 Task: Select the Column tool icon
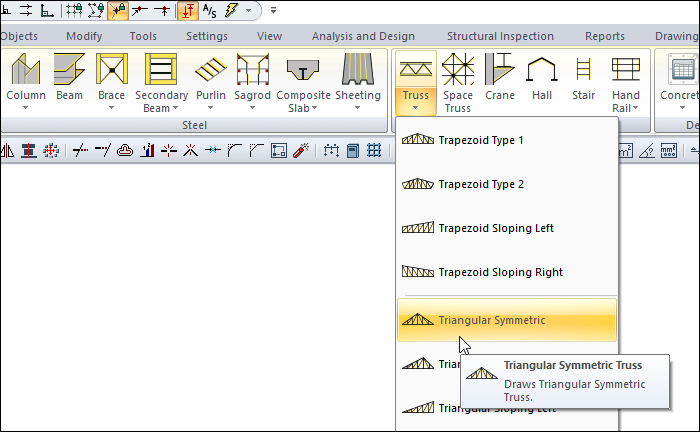click(25, 69)
